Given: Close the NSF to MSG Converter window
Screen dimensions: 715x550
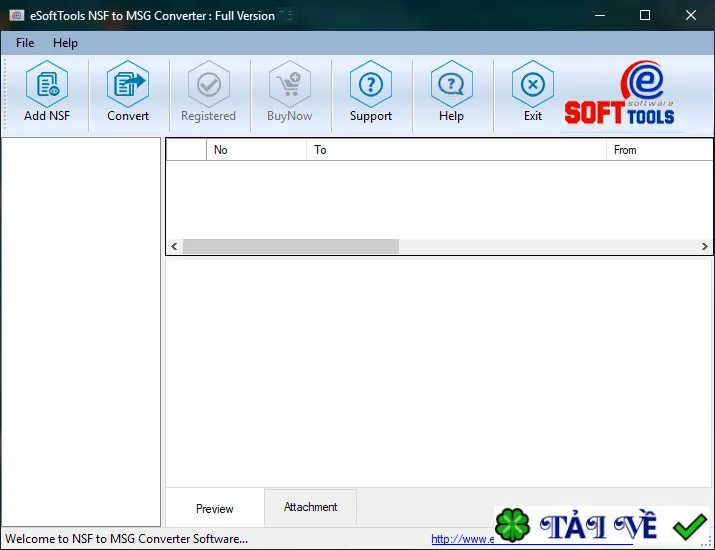Looking at the screenshot, I should pos(691,16).
